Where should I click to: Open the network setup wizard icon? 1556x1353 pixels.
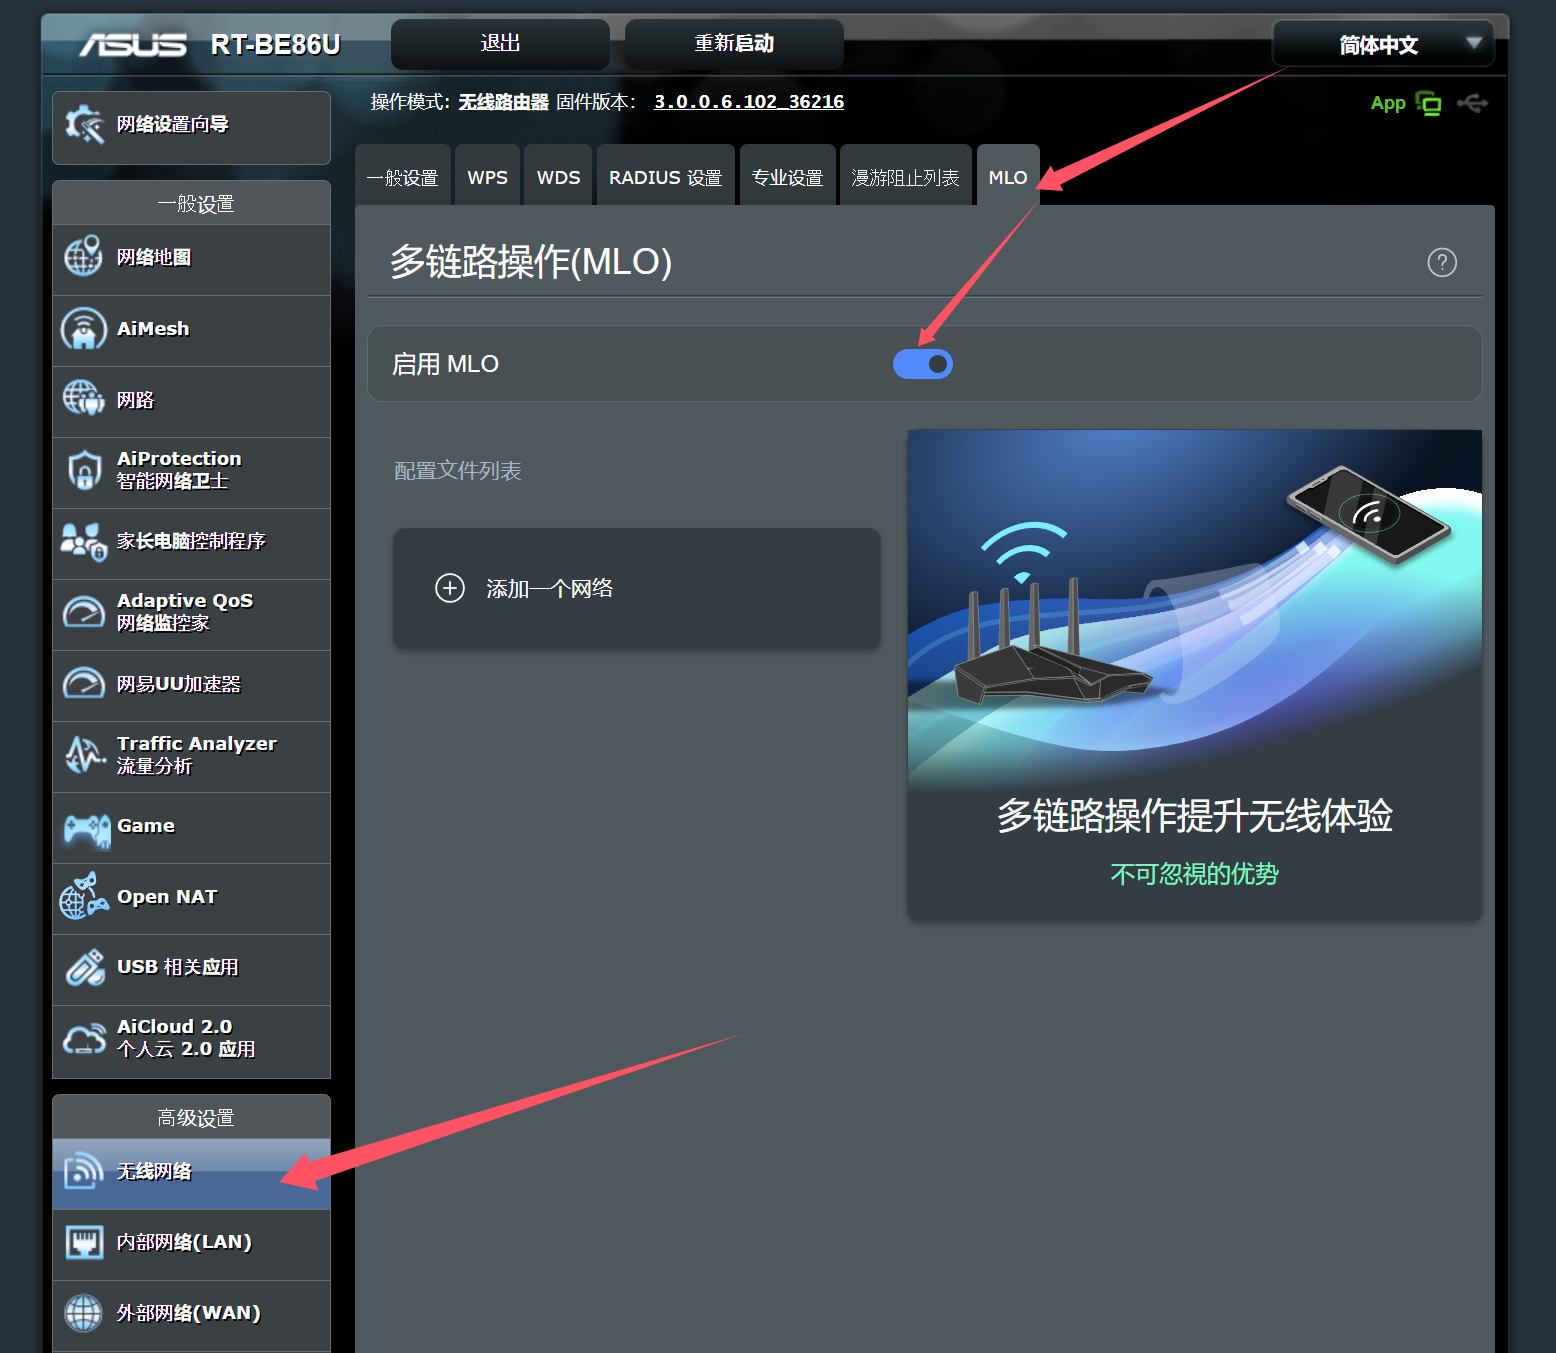84,125
